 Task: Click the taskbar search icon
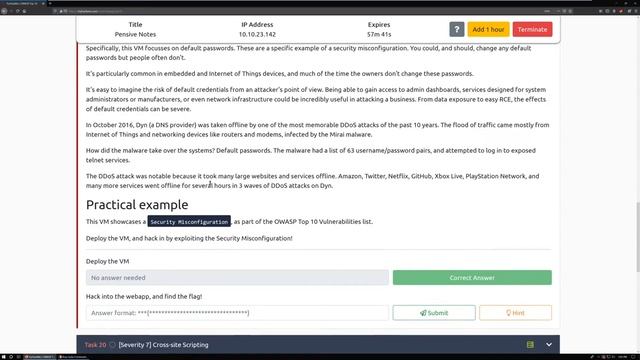tap(11, 357)
